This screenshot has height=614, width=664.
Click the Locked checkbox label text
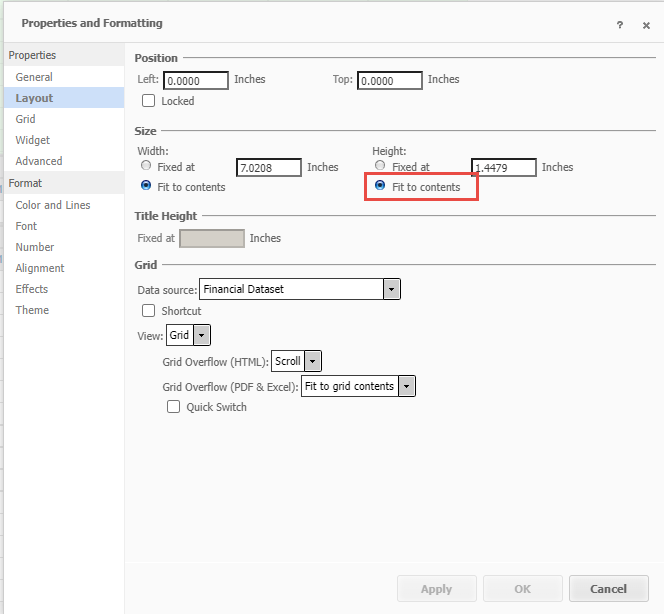pos(178,101)
